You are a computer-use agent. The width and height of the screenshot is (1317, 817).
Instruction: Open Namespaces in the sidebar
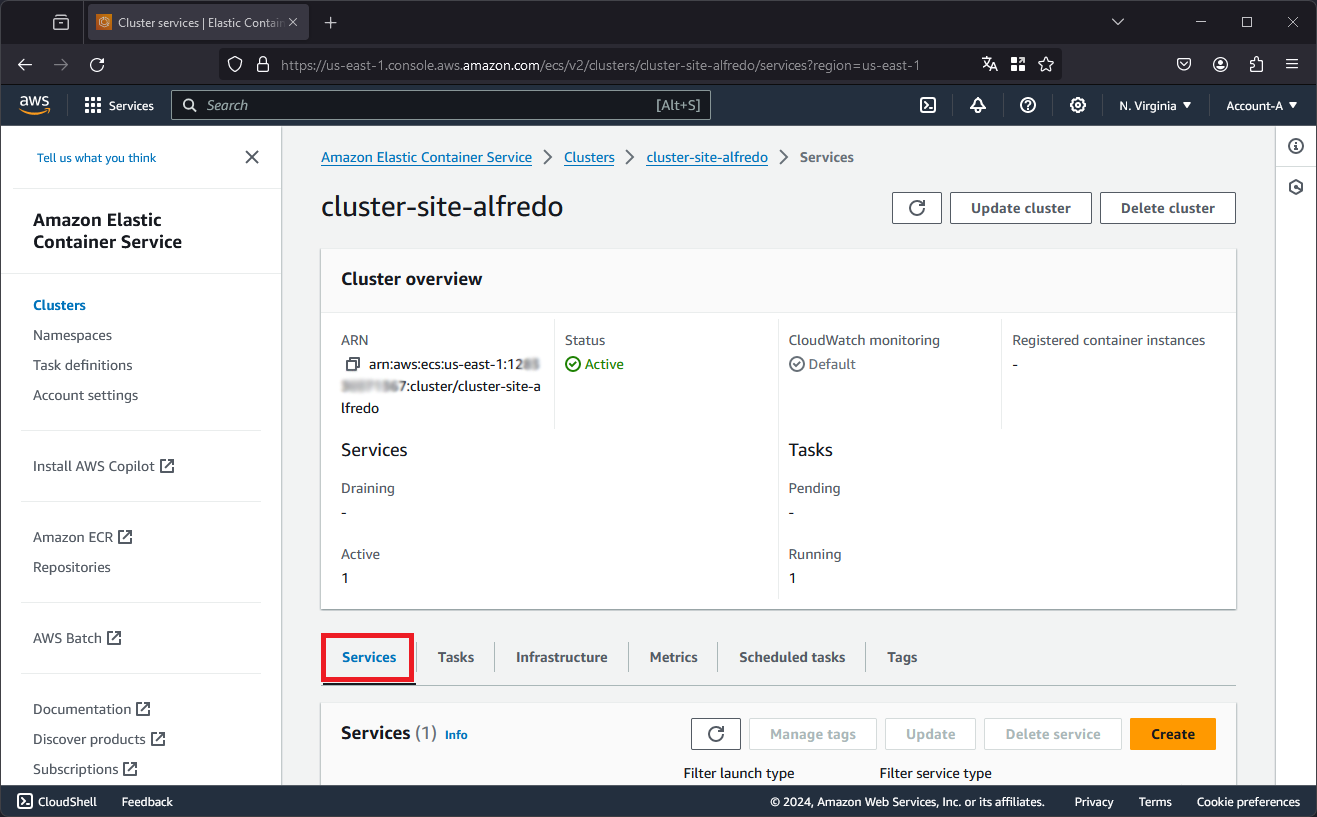click(x=72, y=335)
